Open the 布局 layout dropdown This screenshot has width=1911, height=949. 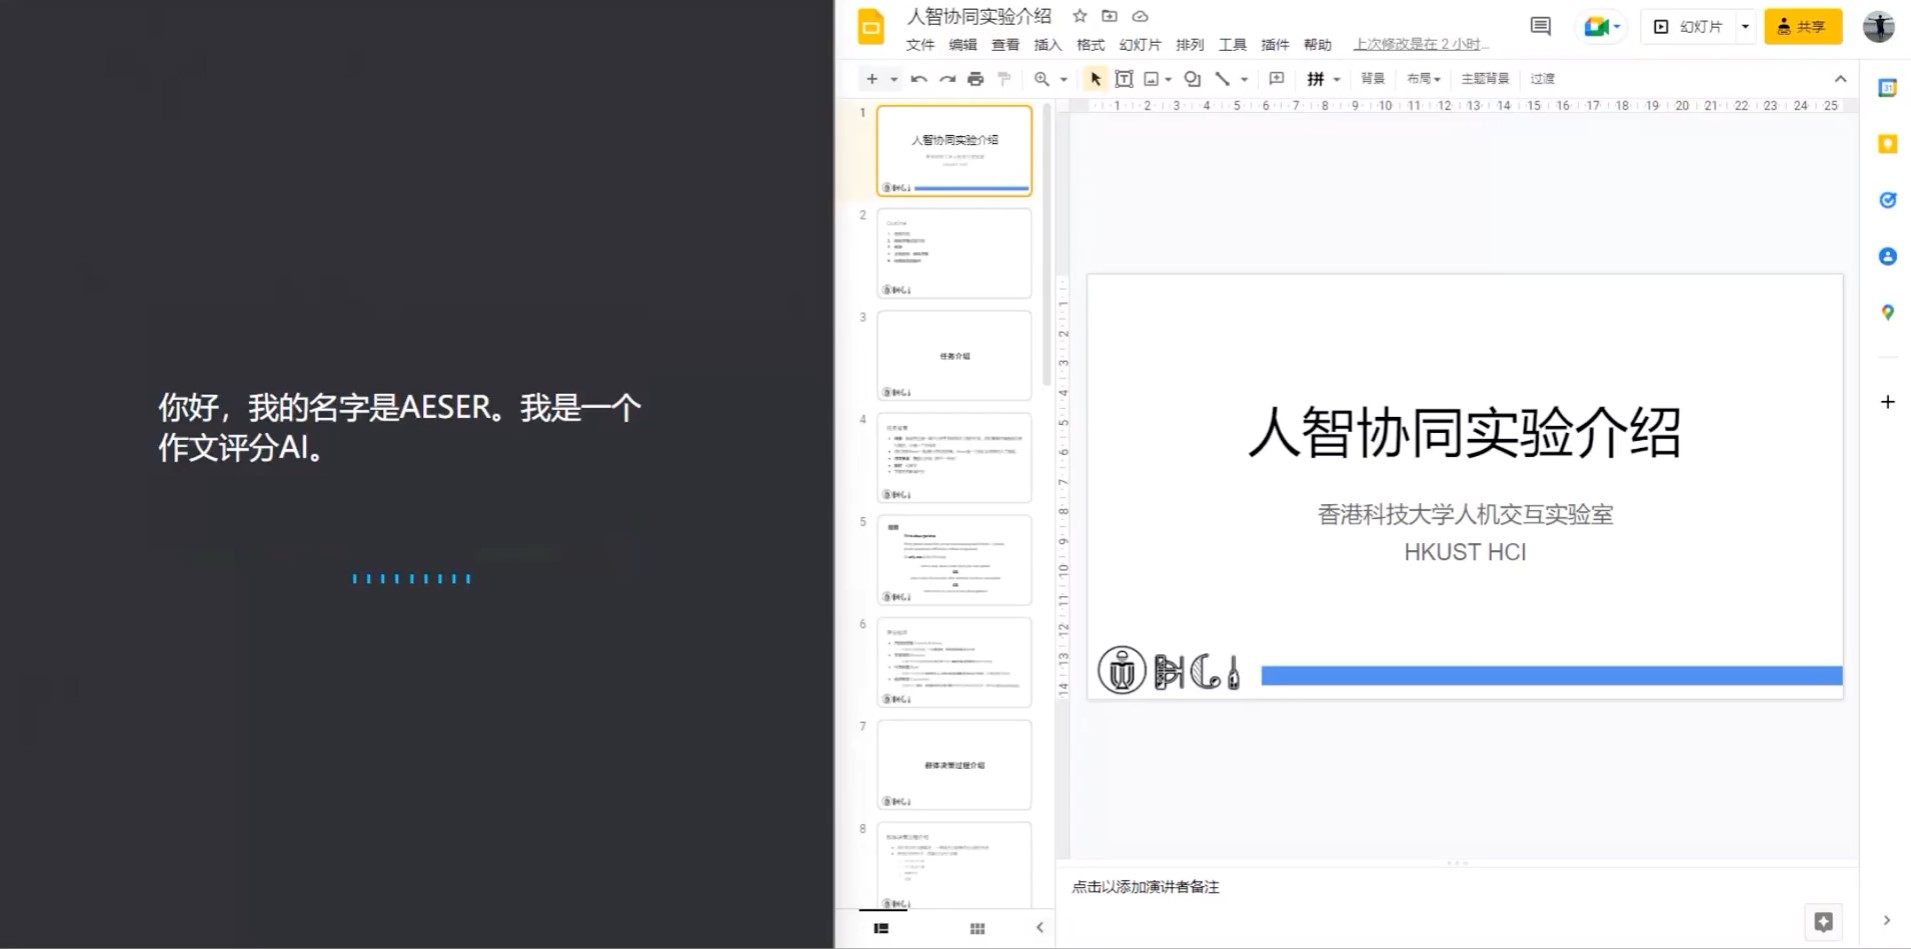click(x=1423, y=78)
